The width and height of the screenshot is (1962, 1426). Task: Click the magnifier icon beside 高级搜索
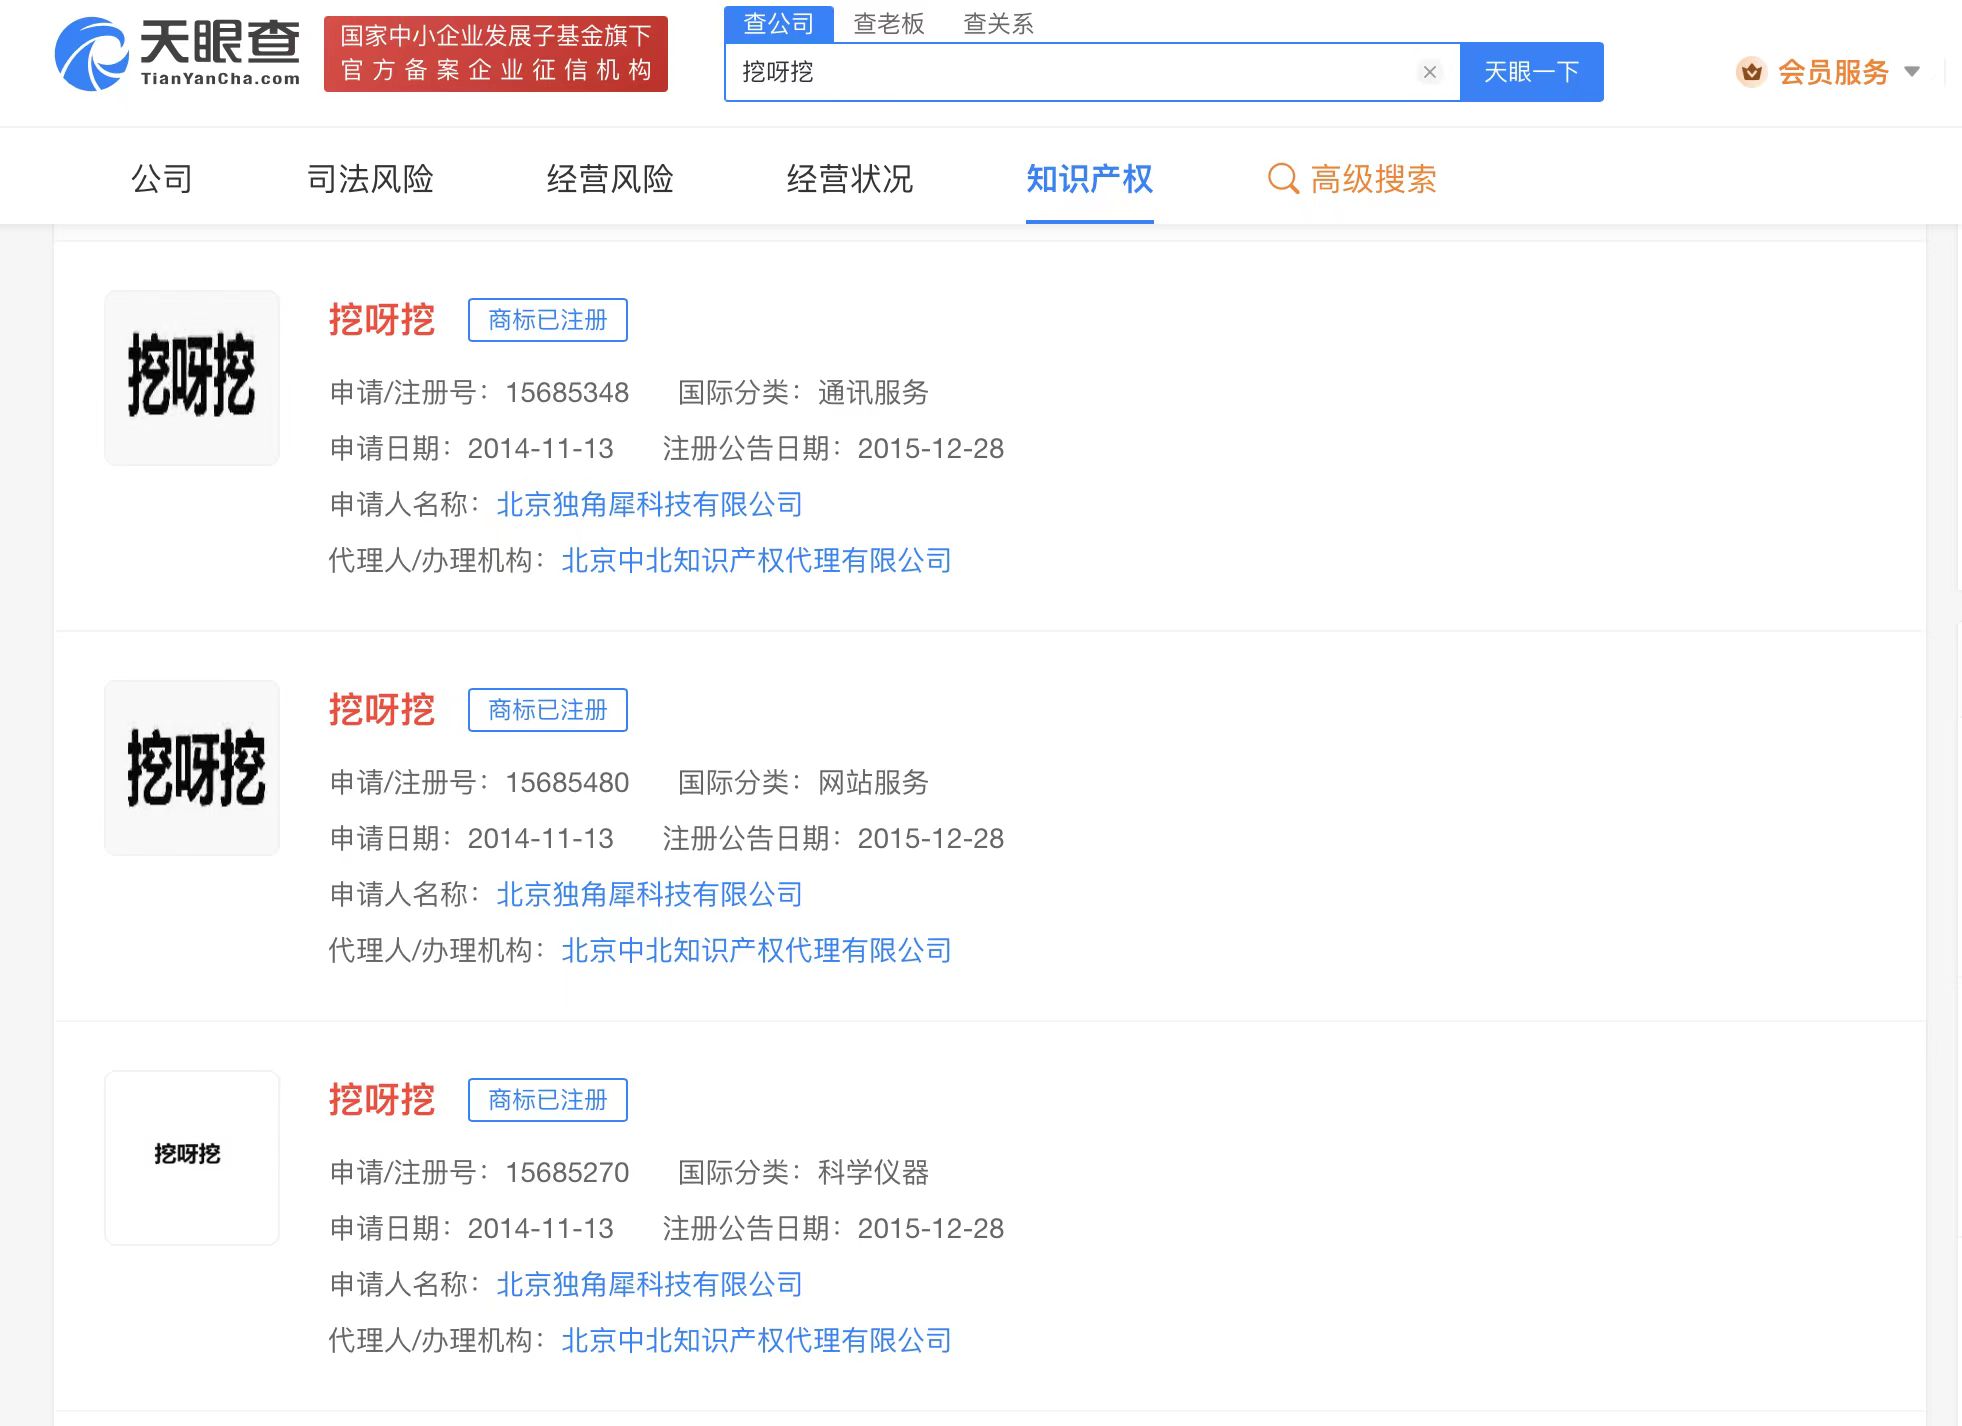tap(1283, 179)
